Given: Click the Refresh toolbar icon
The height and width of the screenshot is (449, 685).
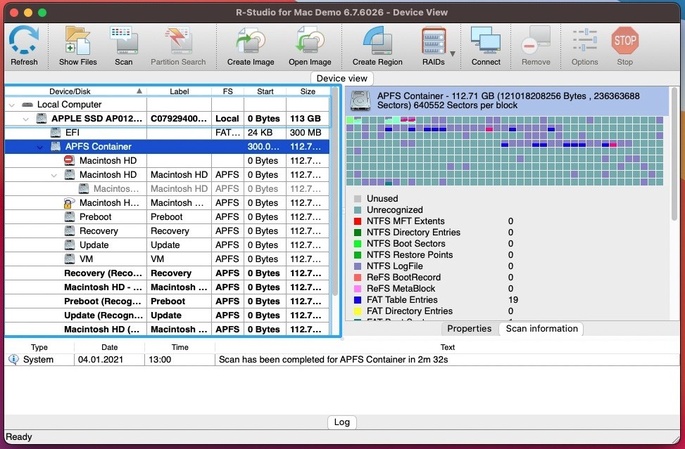Looking at the screenshot, I should pyautogui.click(x=24, y=40).
